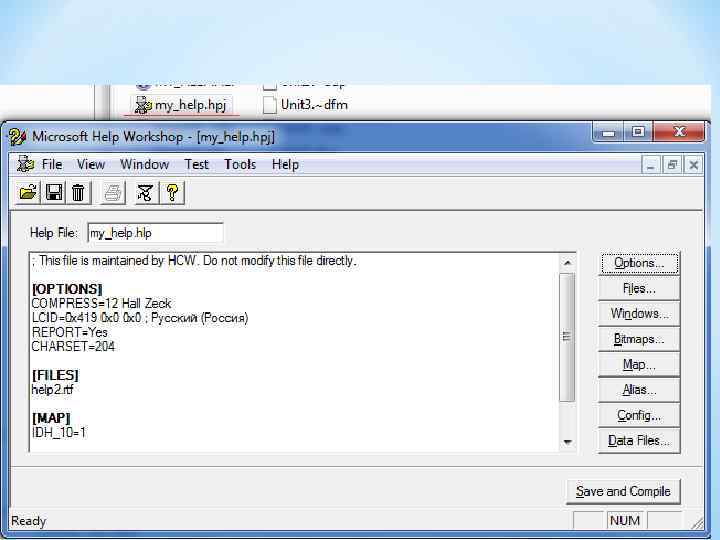Screen dimensions: 720x540
Task: Minimize the inner project document window
Action: pyautogui.click(x=650, y=165)
